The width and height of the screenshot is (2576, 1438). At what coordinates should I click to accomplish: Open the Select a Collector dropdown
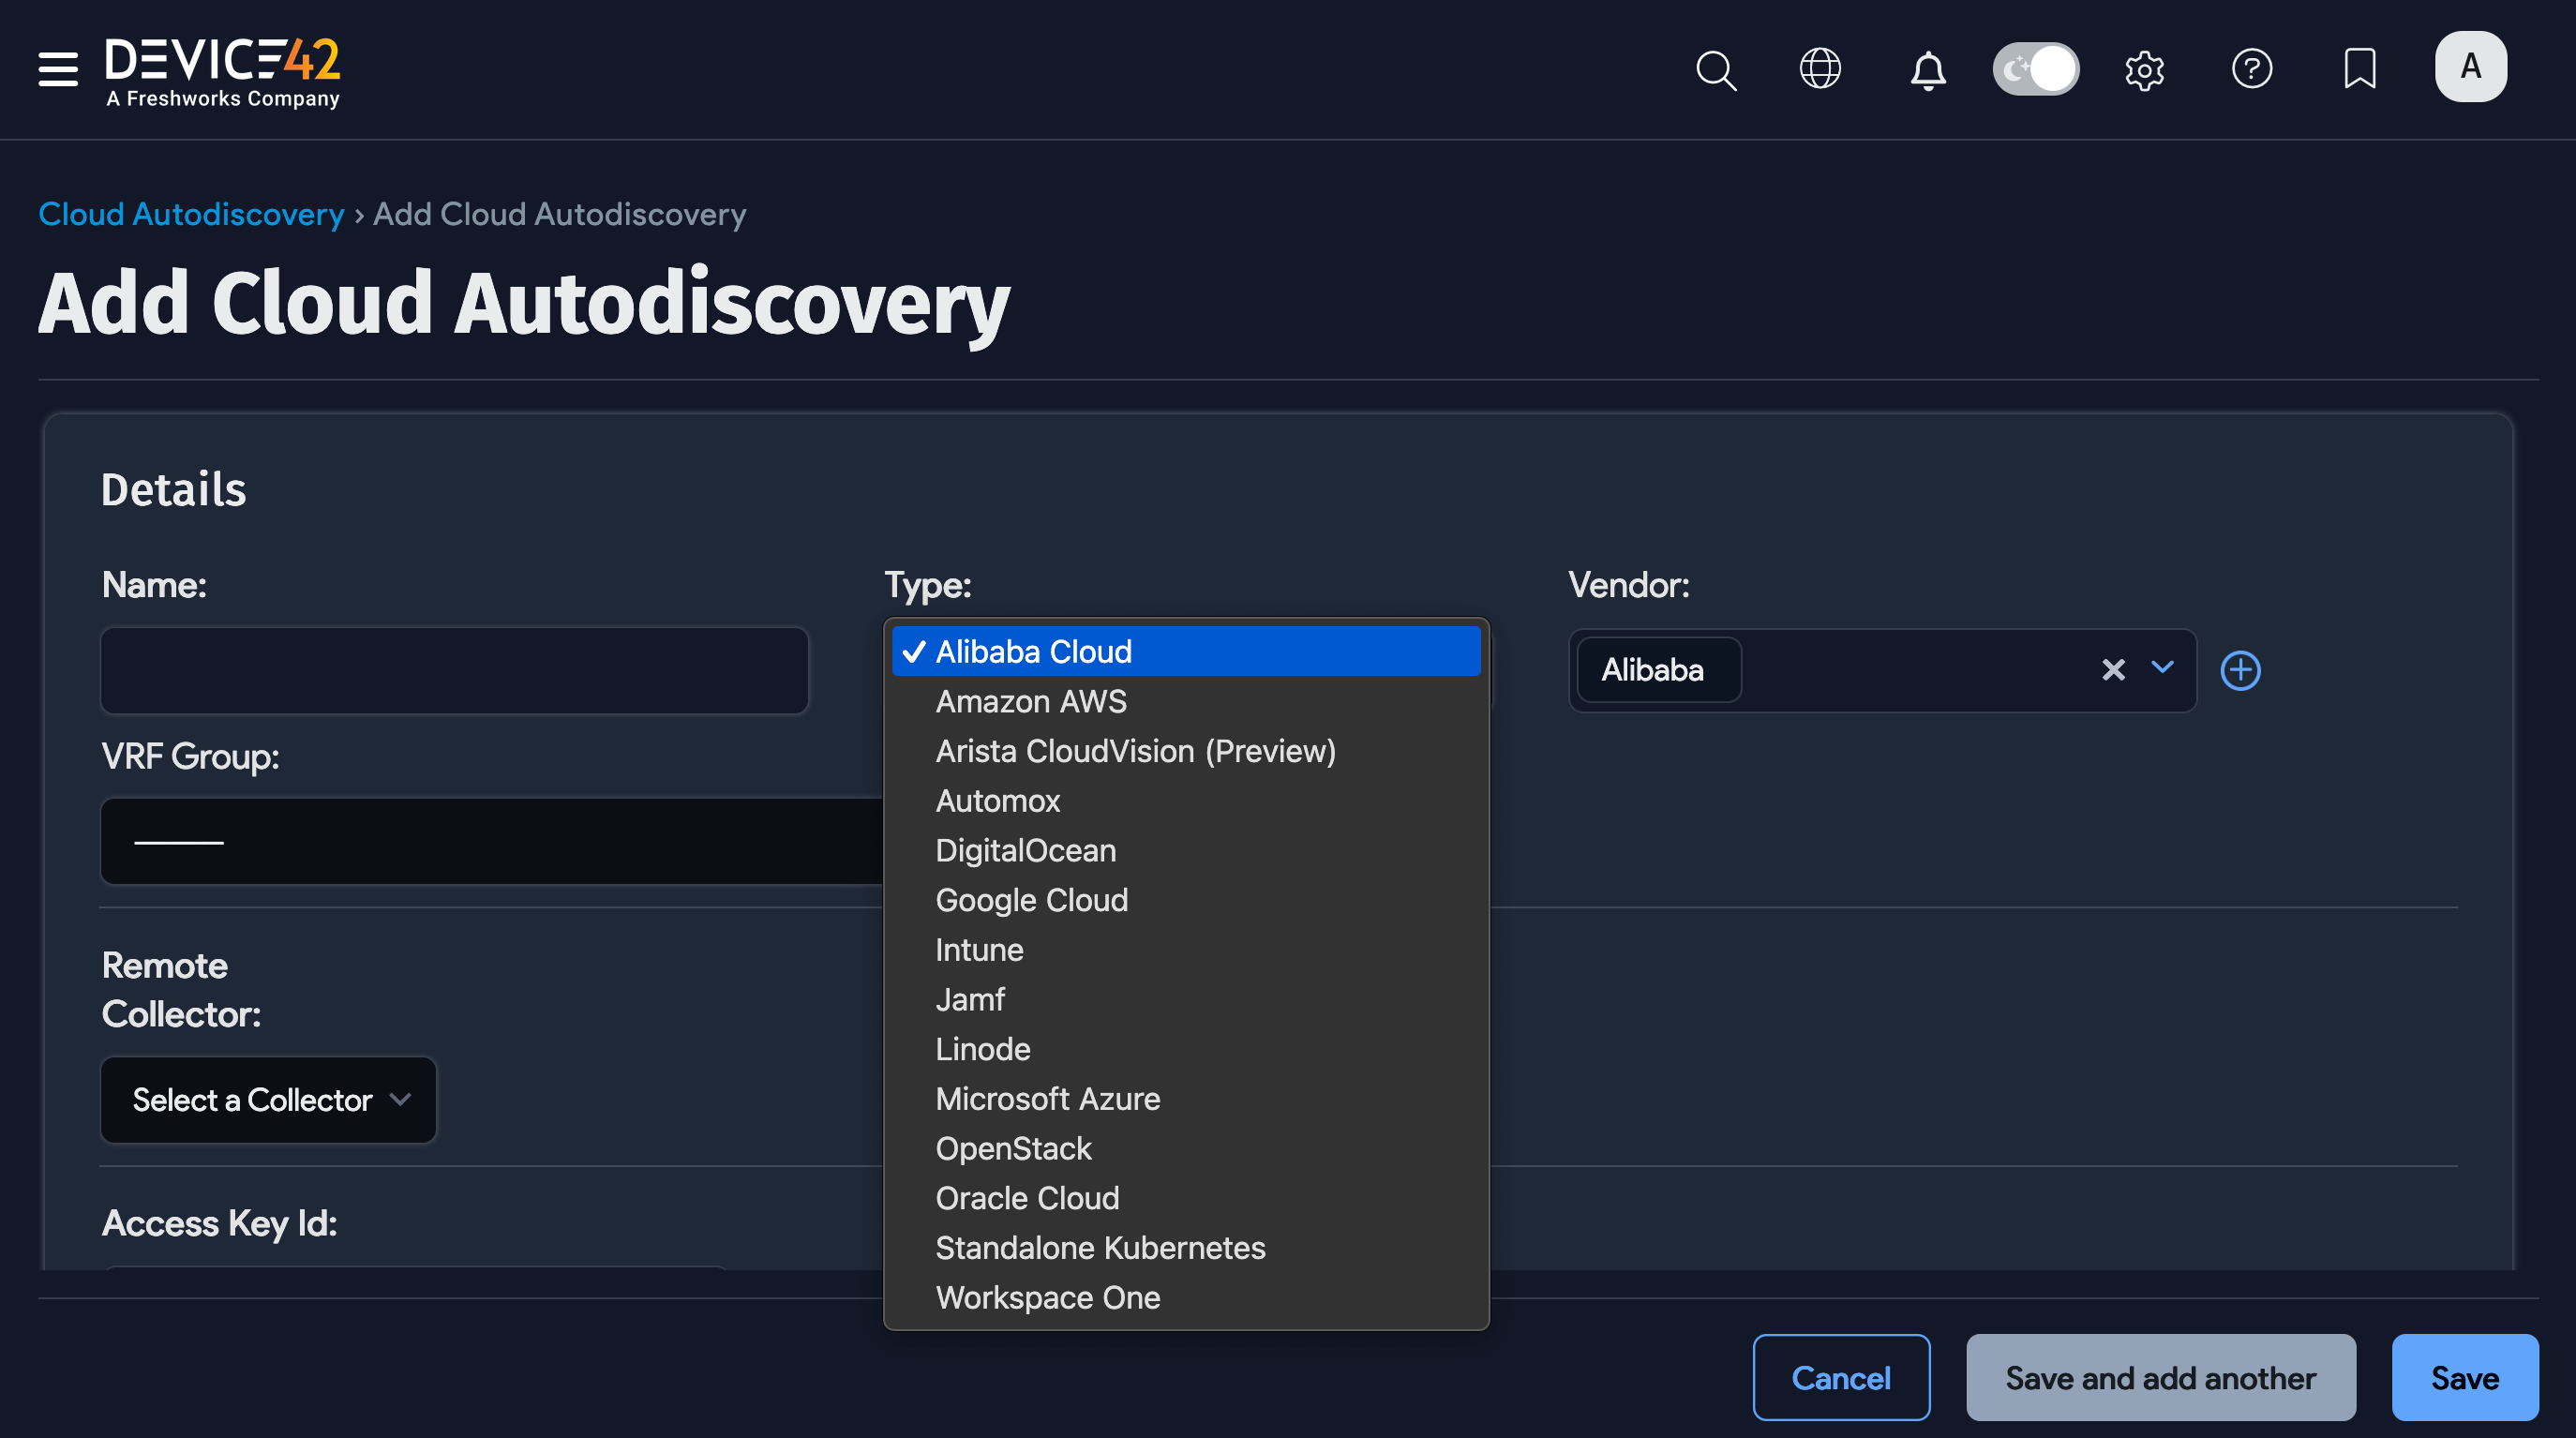pyautogui.click(x=267, y=1100)
